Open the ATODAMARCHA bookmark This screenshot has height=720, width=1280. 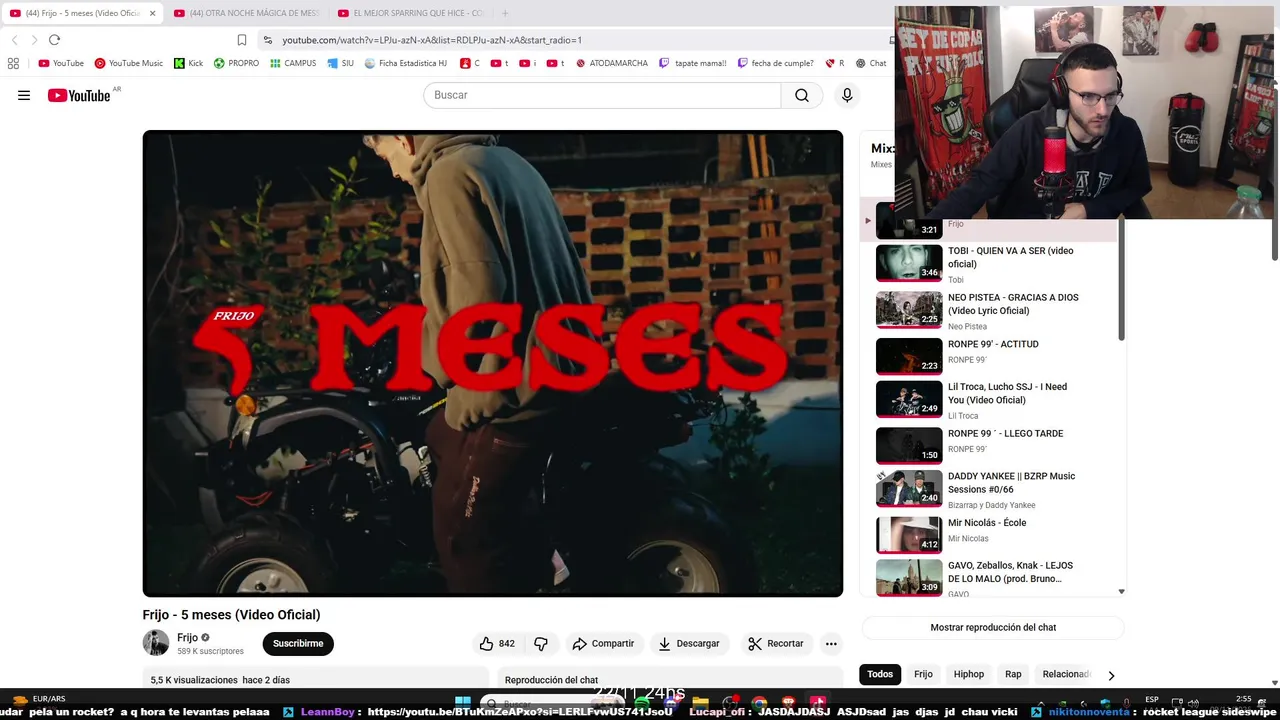click(612, 63)
